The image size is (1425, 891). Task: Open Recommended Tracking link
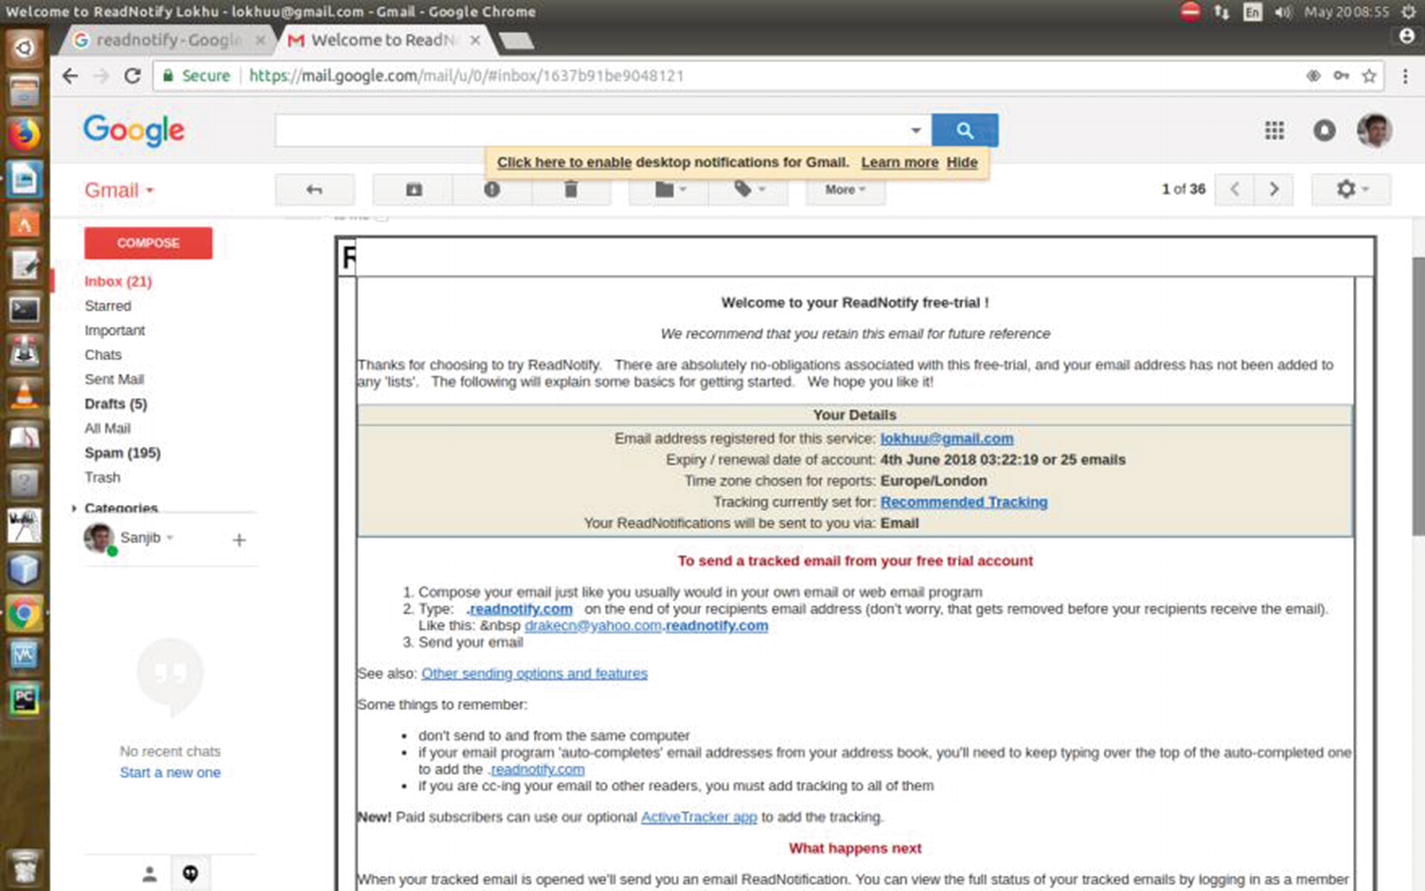click(963, 502)
